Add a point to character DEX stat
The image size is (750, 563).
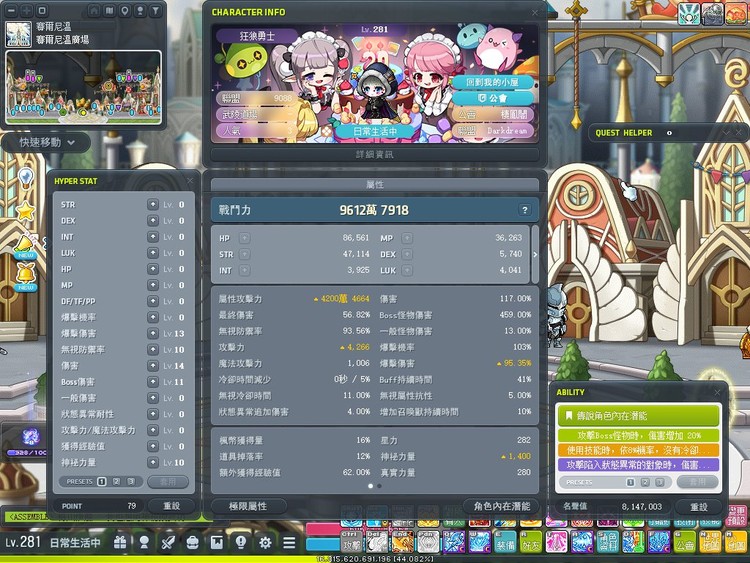pyautogui.click(x=407, y=254)
